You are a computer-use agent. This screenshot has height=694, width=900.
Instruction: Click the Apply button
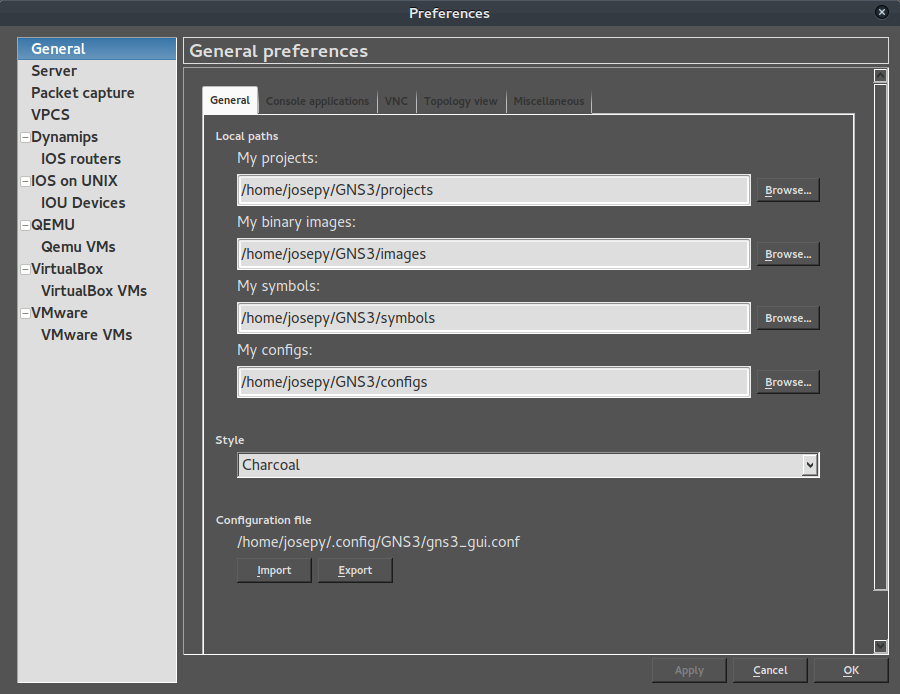click(689, 670)
